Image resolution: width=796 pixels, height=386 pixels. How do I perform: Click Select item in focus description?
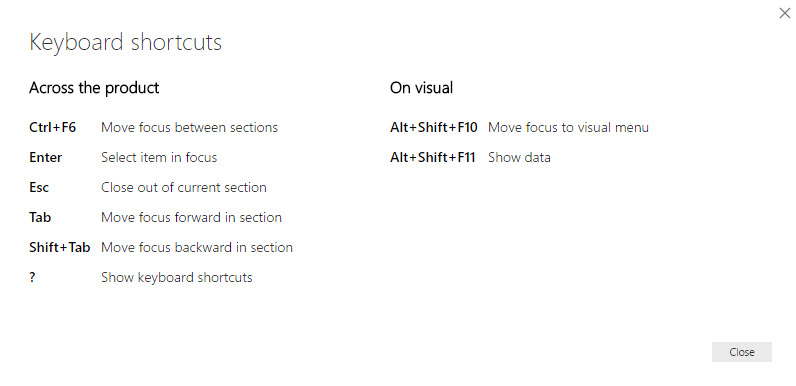[x=159, y=157]
